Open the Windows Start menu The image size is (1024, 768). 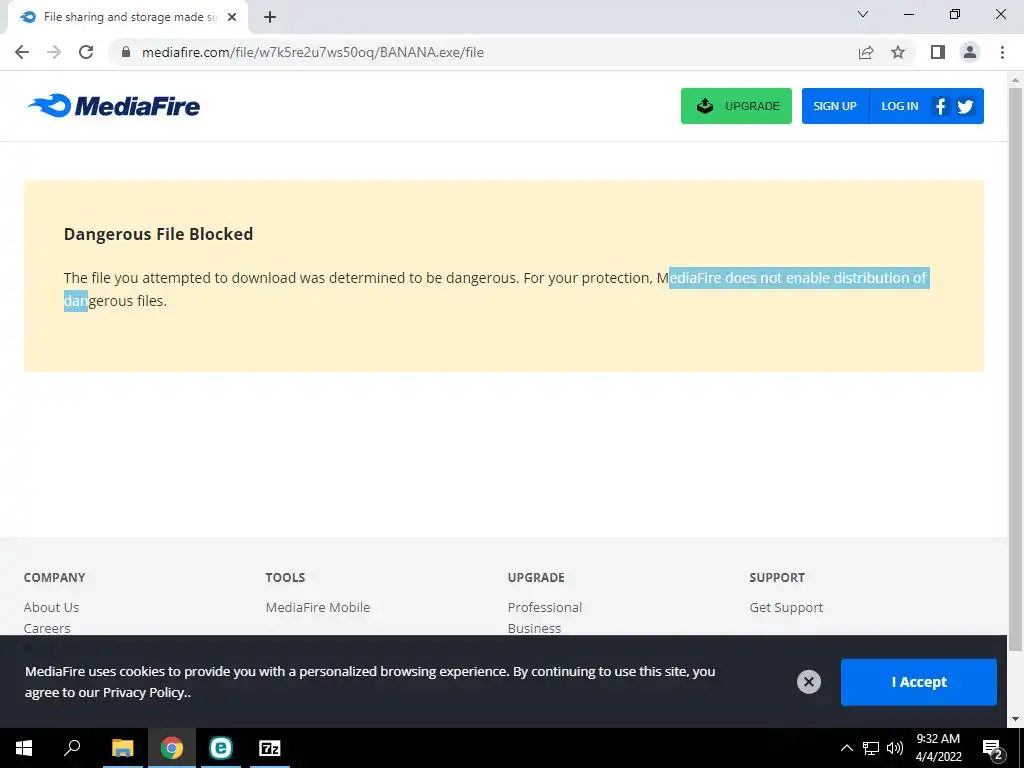(x=24, y=748)
